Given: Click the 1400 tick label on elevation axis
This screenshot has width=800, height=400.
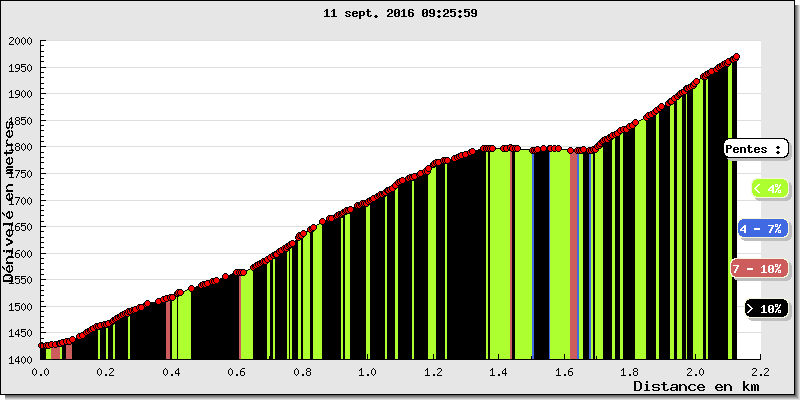Looking at the screenshot, I should pos(20,359).
